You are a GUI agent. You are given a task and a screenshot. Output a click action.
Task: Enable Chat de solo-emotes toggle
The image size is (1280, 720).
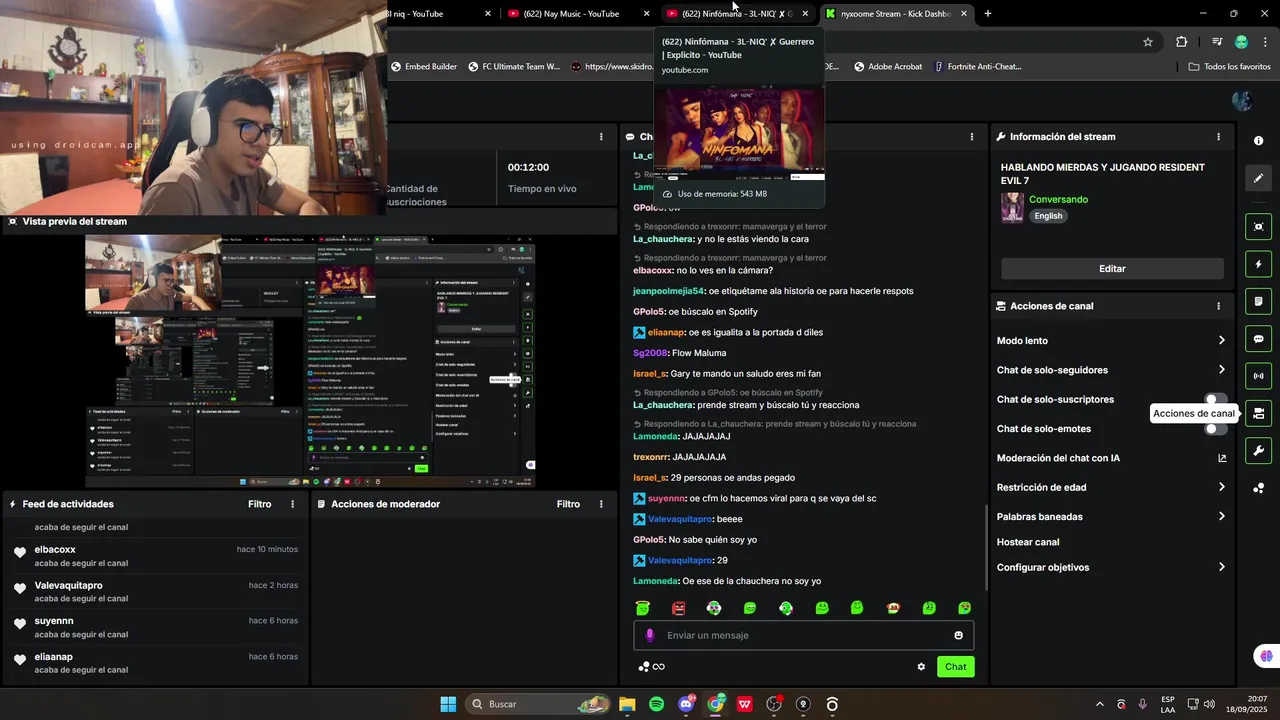1216,429
